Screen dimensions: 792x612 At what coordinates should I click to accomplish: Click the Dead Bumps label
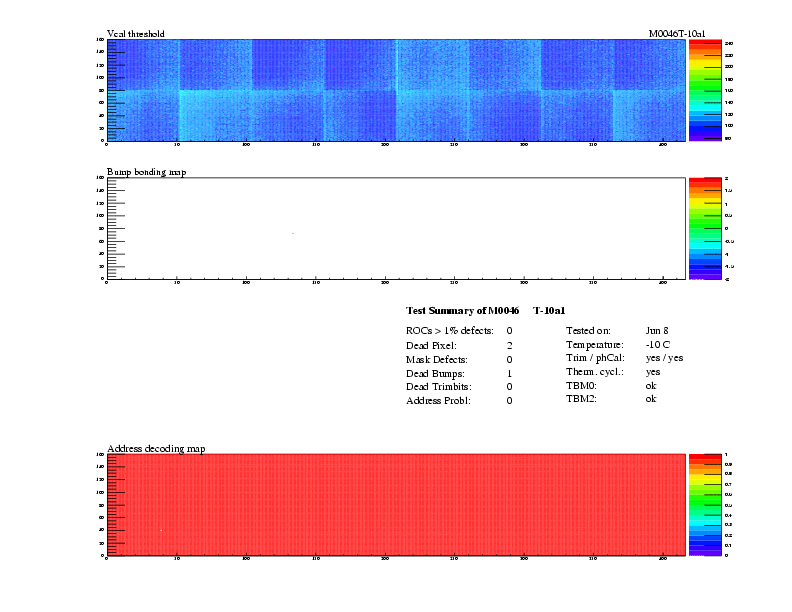point(434,373)
